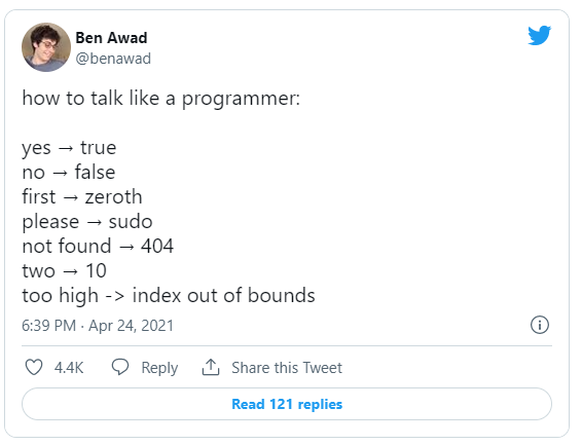Screen dimensions: 582x445
Task: Click the Apr 24, 2021 date
Action: (131, 325)
